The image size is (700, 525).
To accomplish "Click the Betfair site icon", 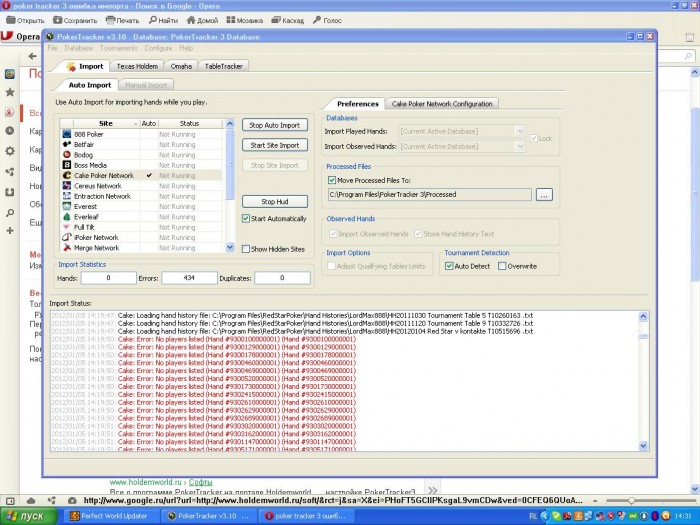I will (x=66, y=144).
